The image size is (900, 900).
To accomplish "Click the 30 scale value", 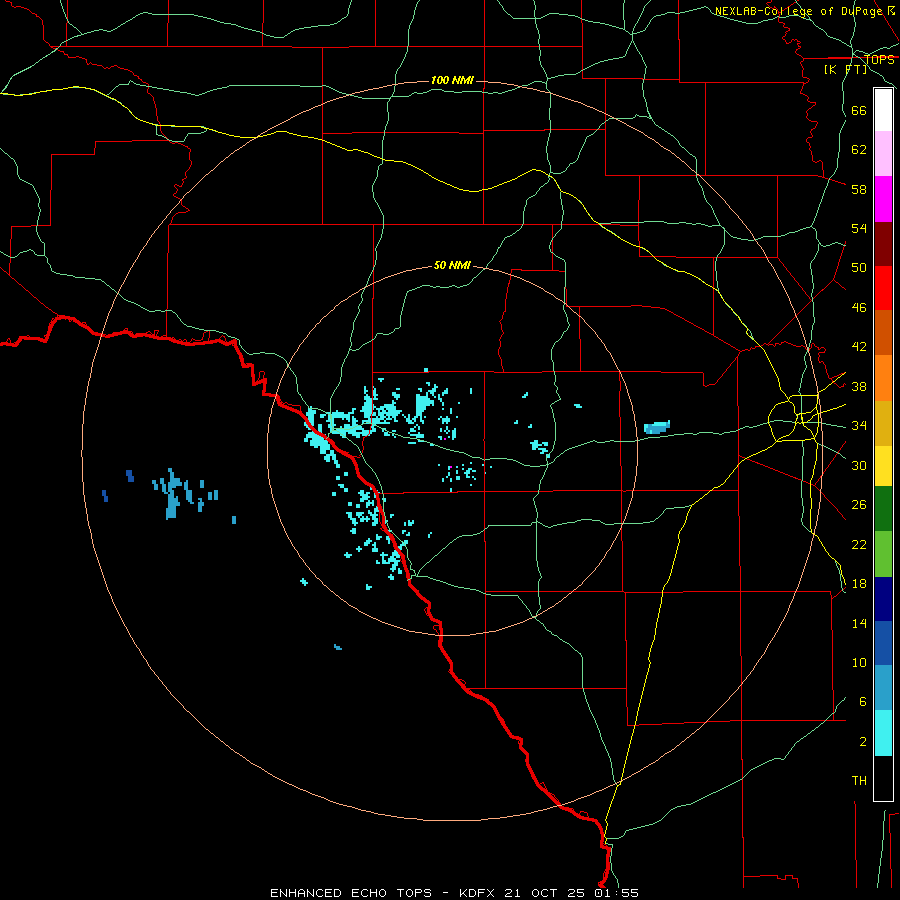I will tap(859, 465).
